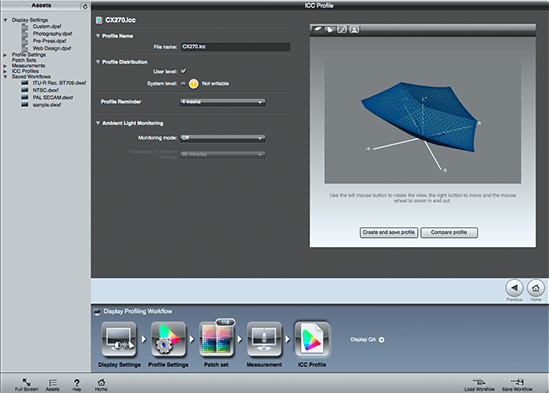Click the Compare profile button
Viewport: 549px width, 393px height.
coord(449,233)
